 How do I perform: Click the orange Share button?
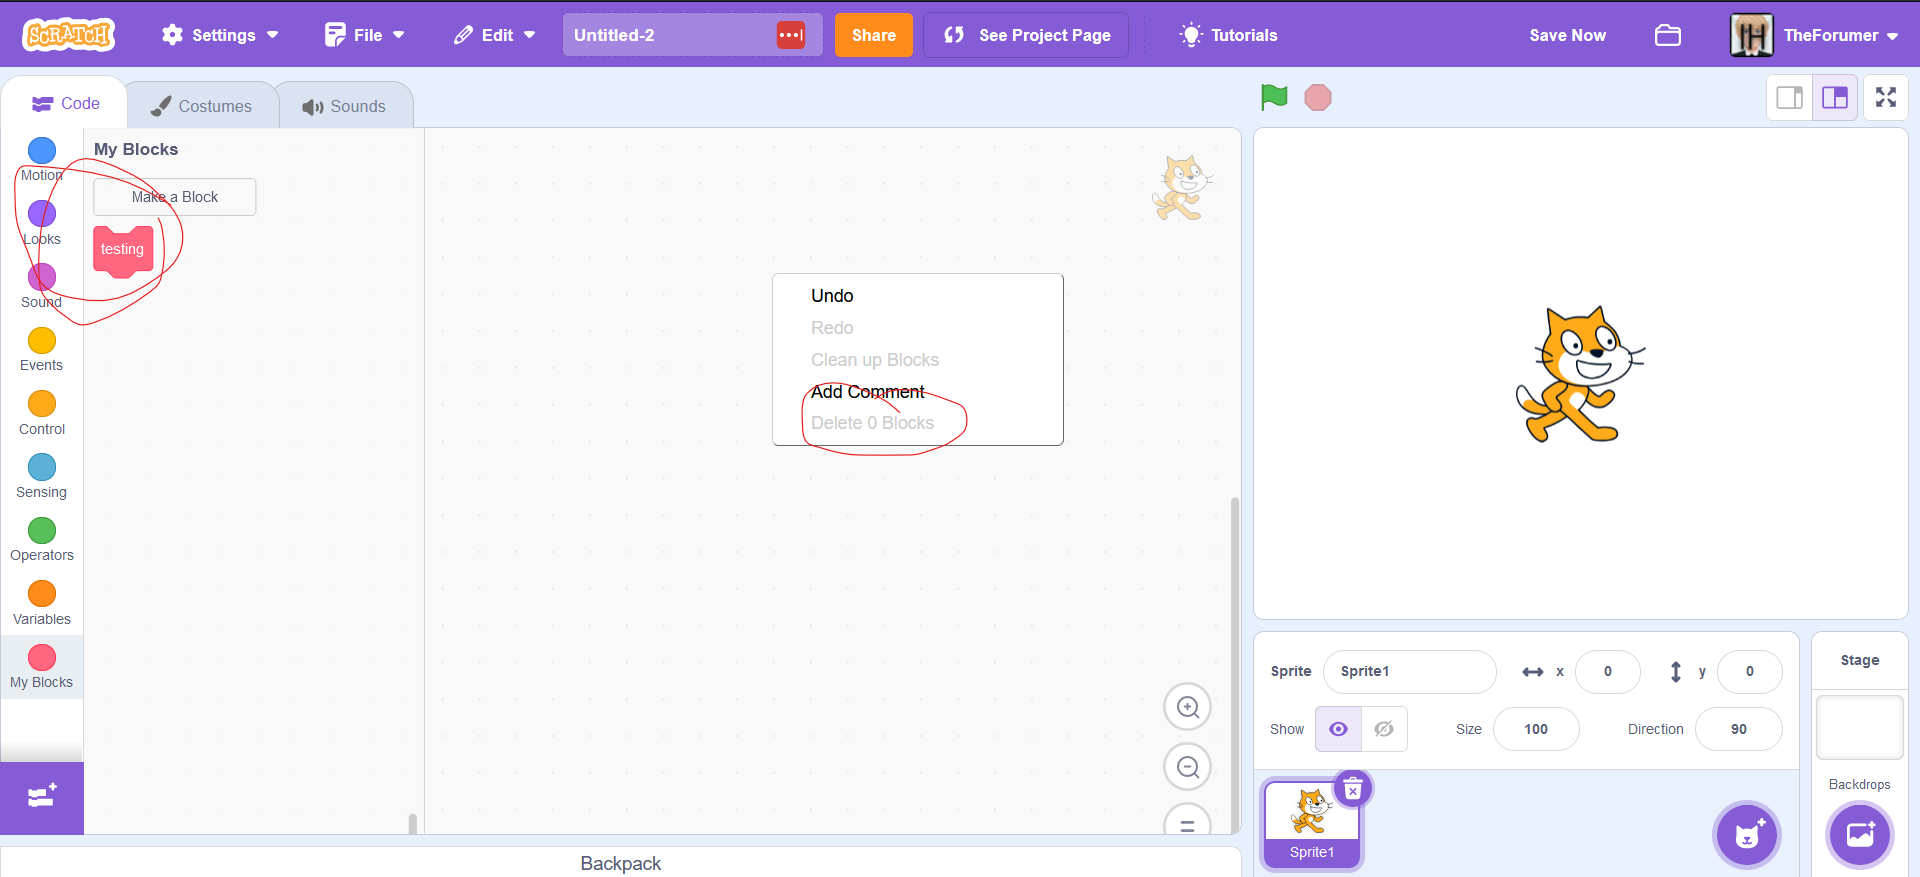(x=873, y=35)
